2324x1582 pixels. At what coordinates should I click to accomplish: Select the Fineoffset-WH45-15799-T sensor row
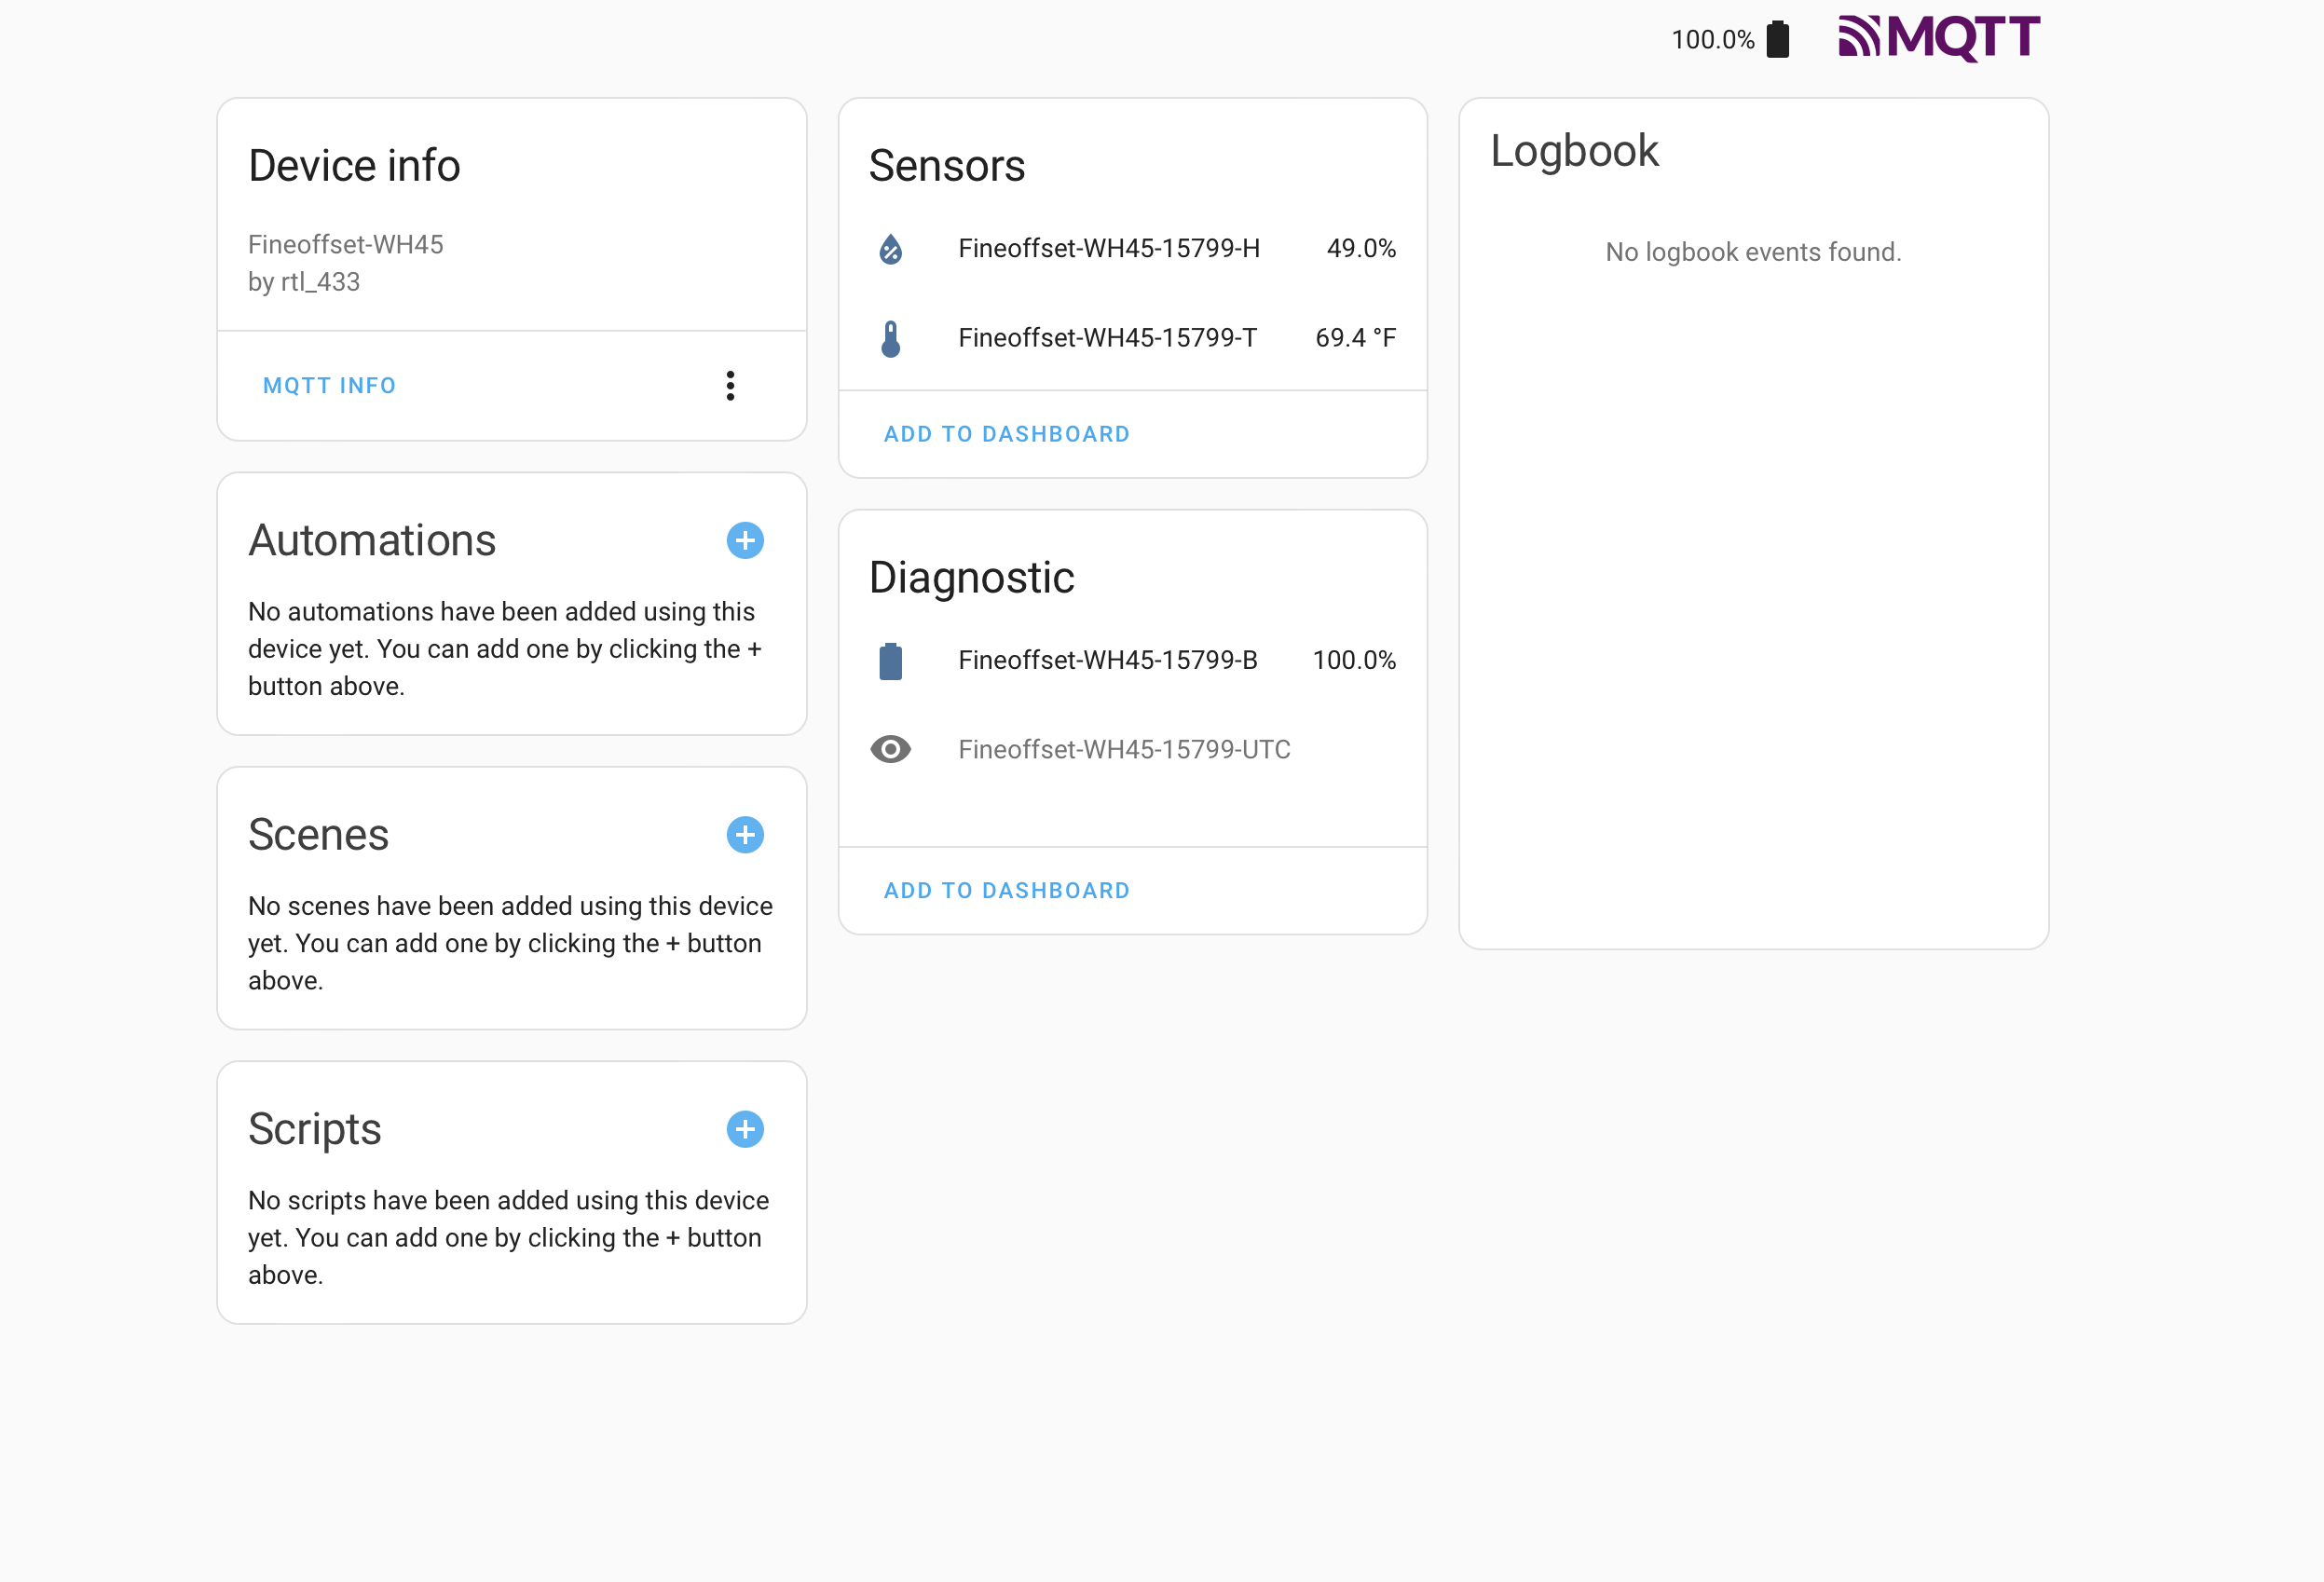point(1107,338)
